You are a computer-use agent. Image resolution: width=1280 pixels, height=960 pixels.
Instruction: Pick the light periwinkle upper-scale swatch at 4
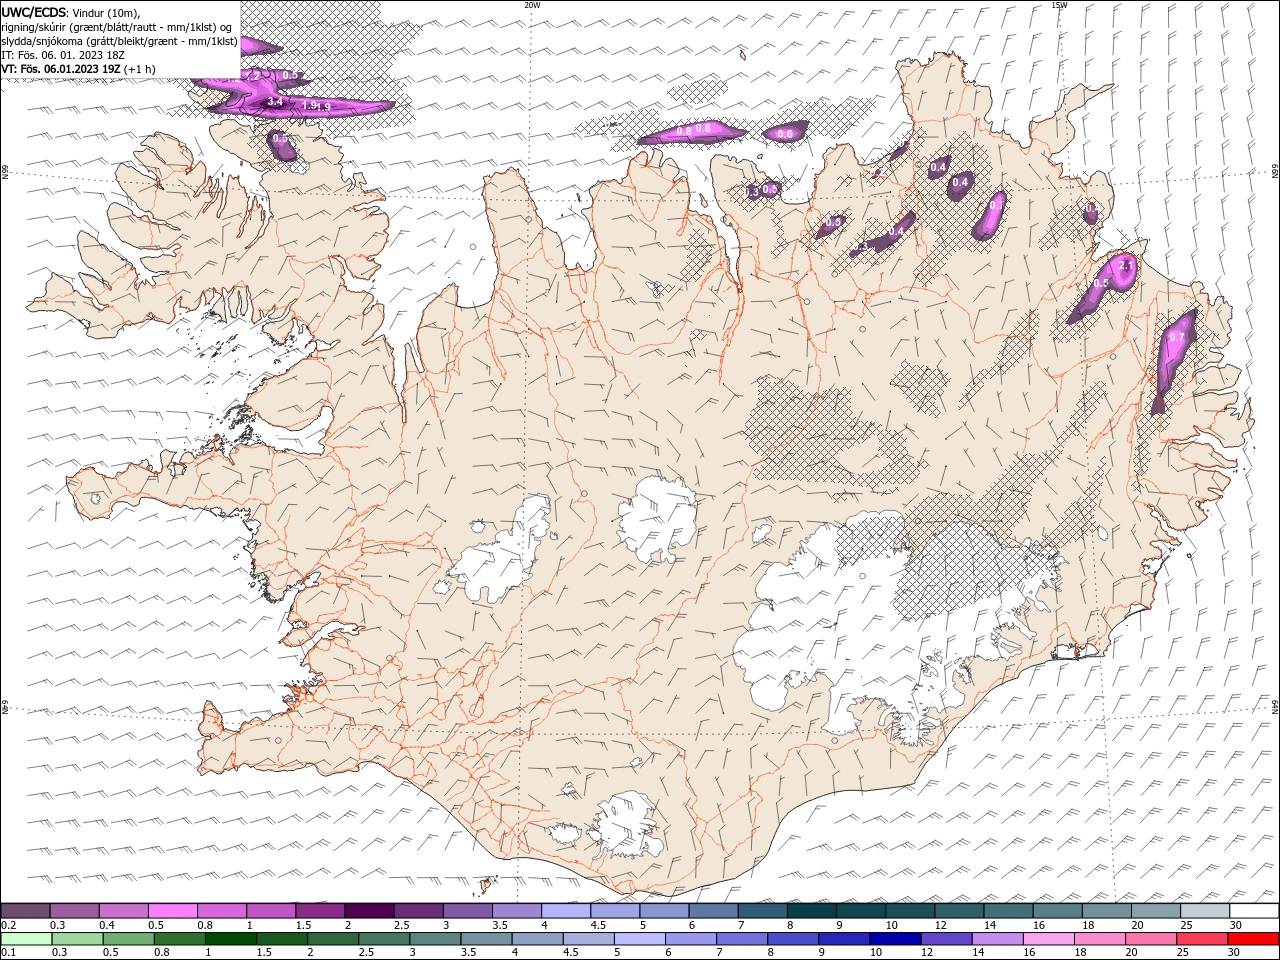(566, 910)
